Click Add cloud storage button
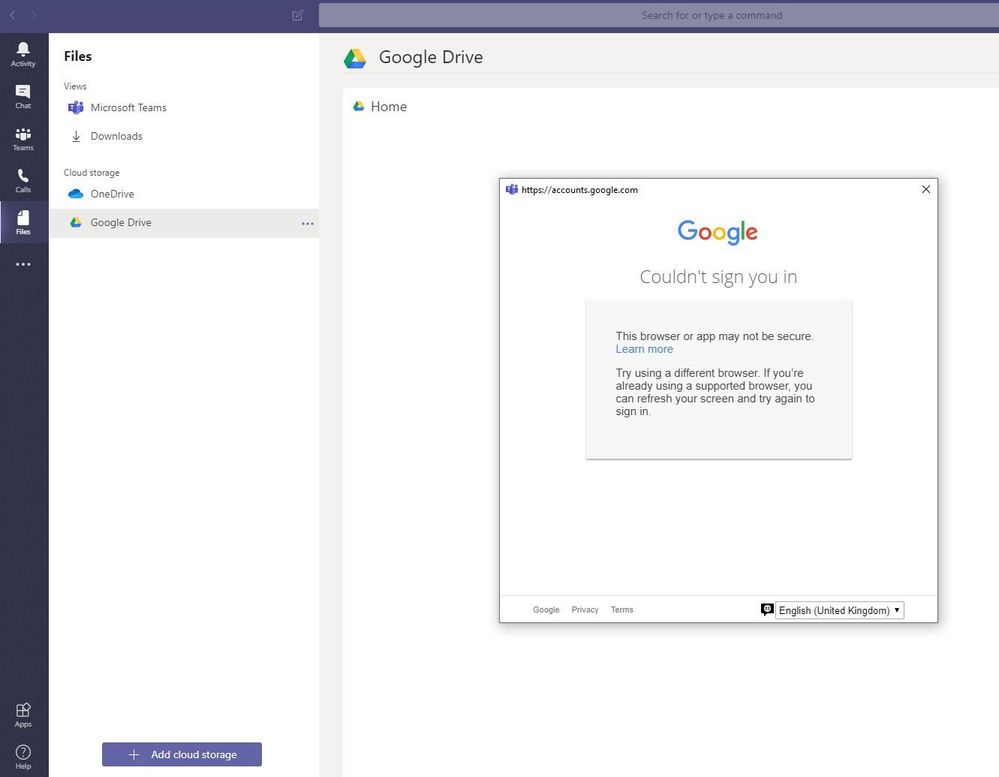 [182, 754]
